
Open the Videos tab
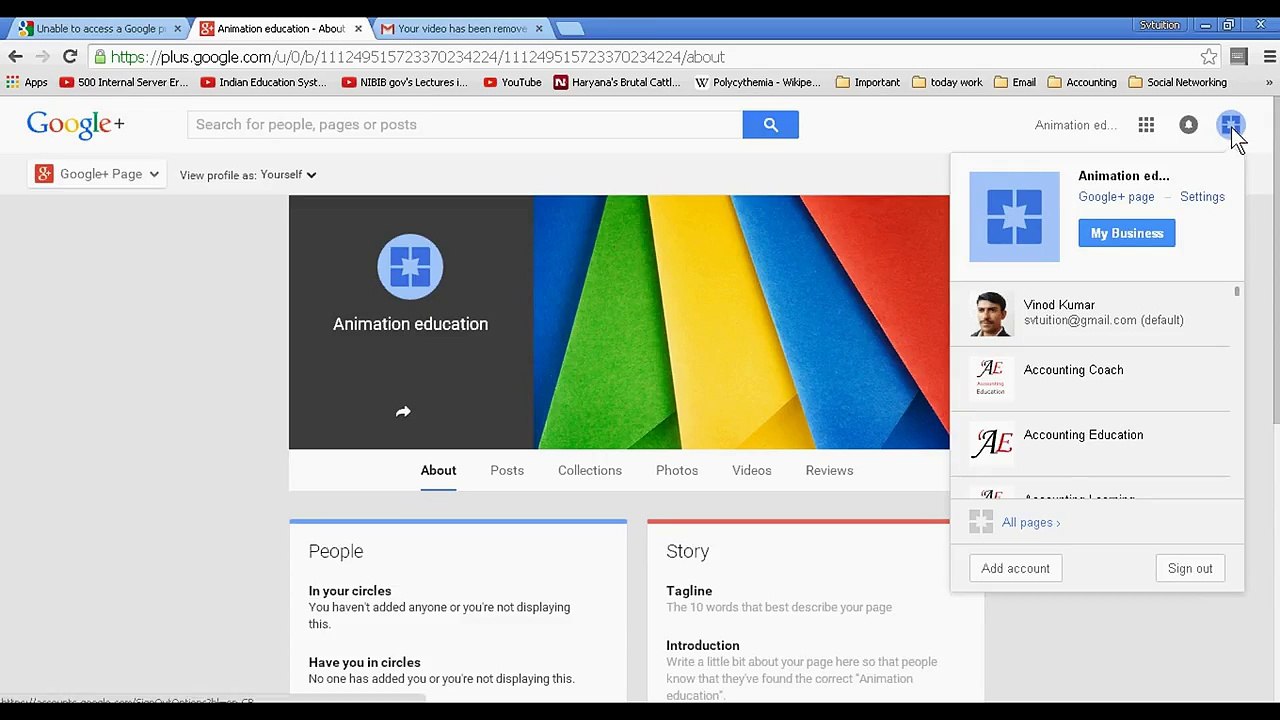click(752, 471)
